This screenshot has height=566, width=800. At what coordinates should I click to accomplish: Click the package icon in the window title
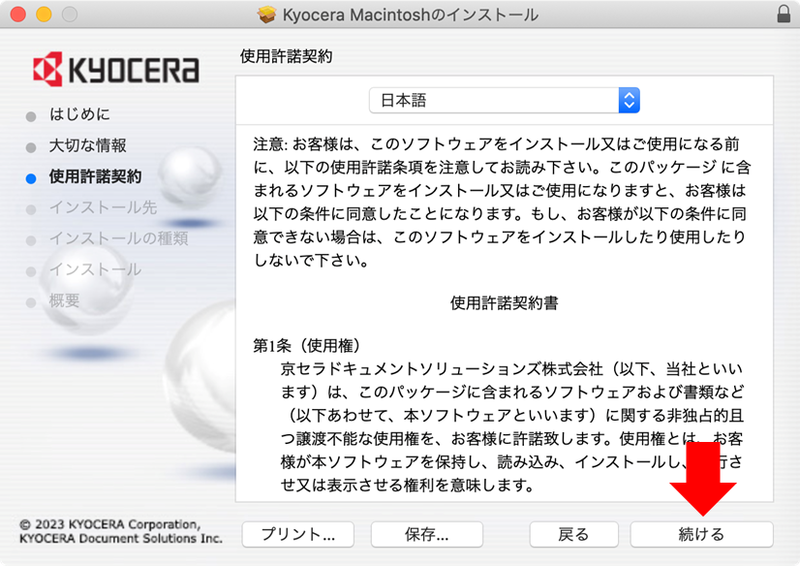(266, 14)
